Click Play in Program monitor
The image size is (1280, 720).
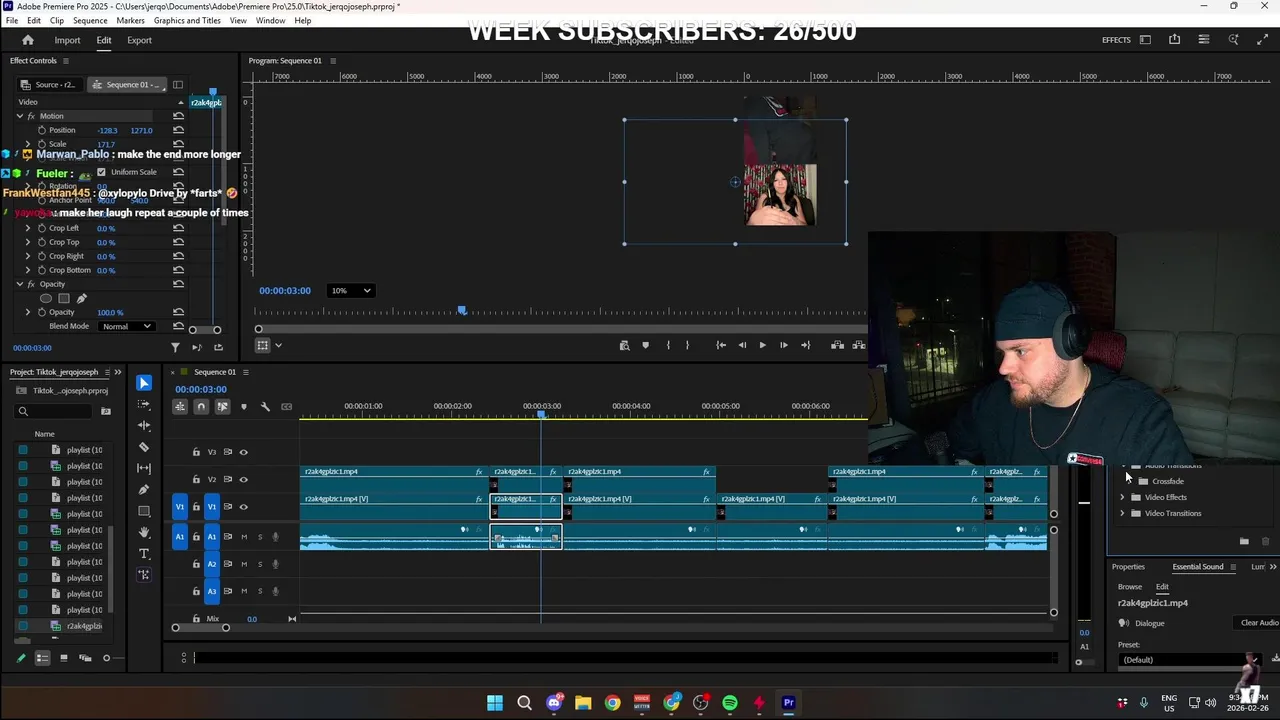pos(762,345)
